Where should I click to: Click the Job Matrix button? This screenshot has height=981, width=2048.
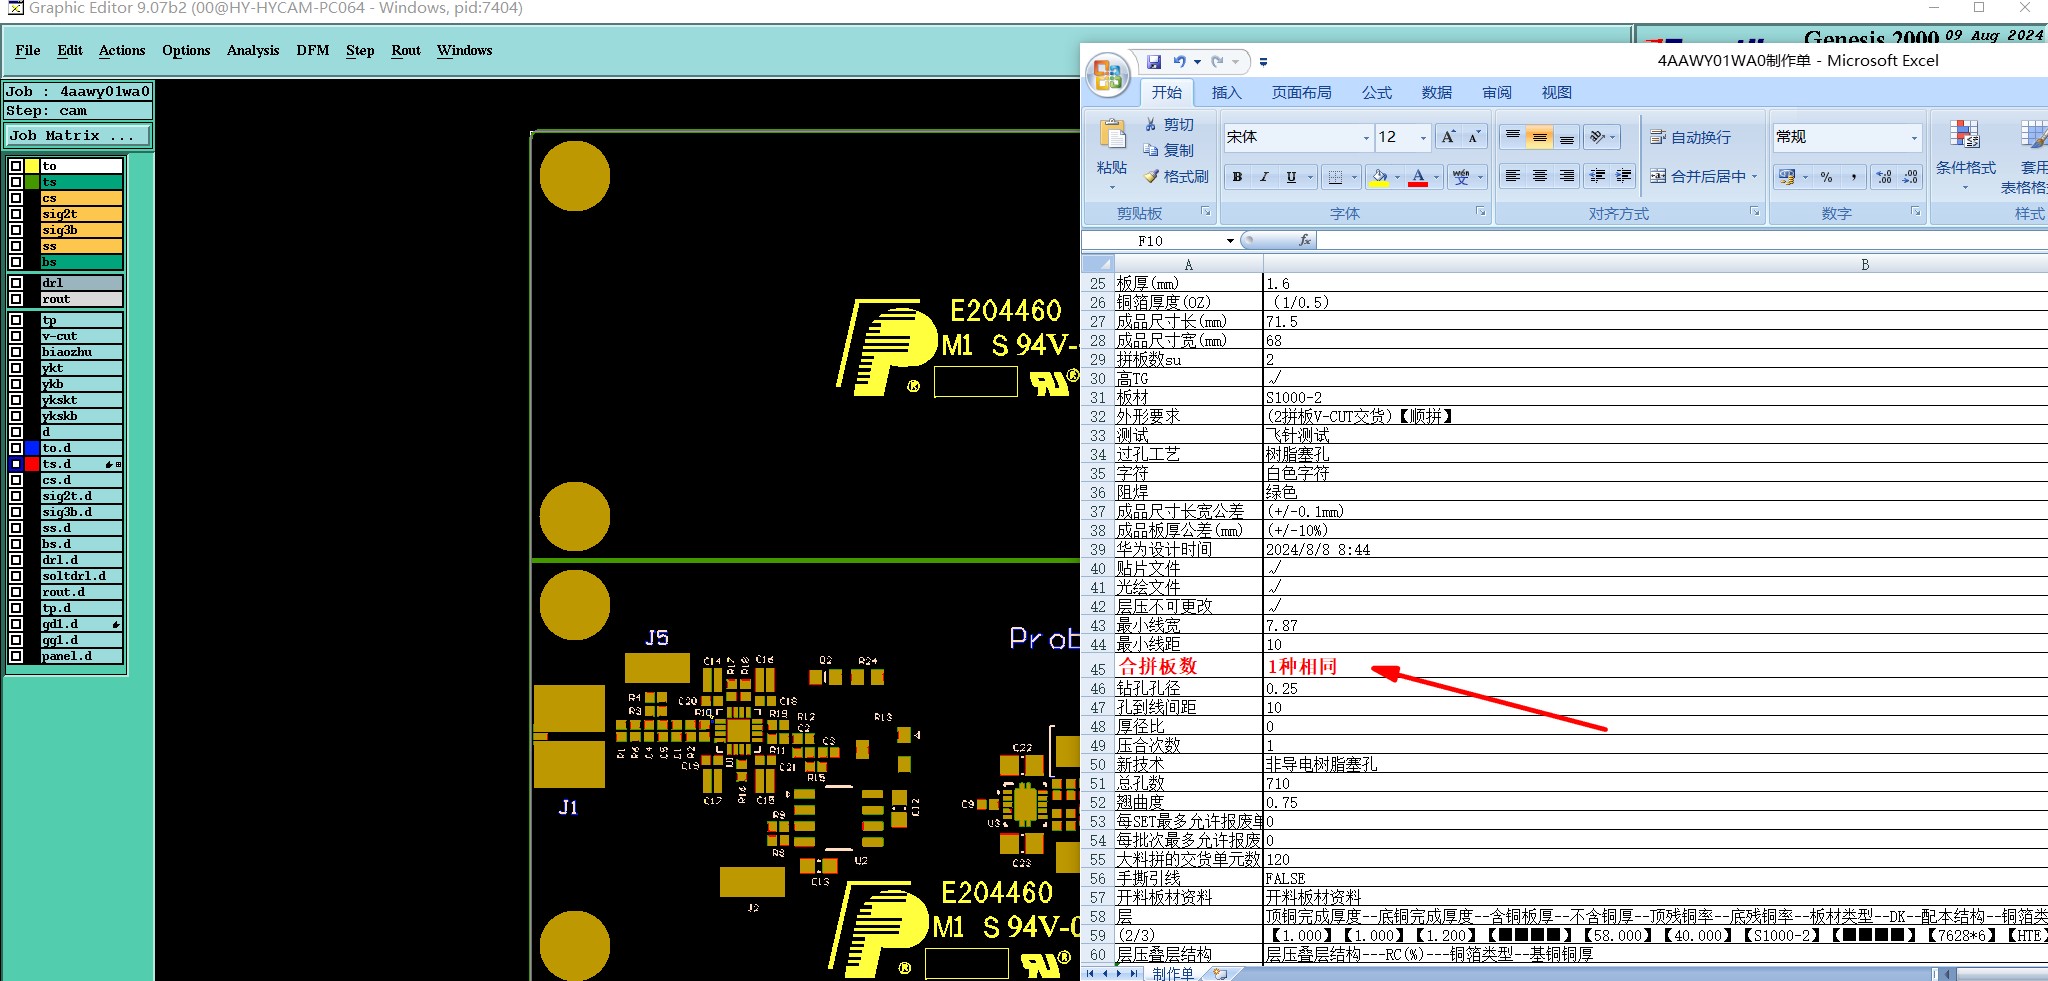click(x=78, y=135)
